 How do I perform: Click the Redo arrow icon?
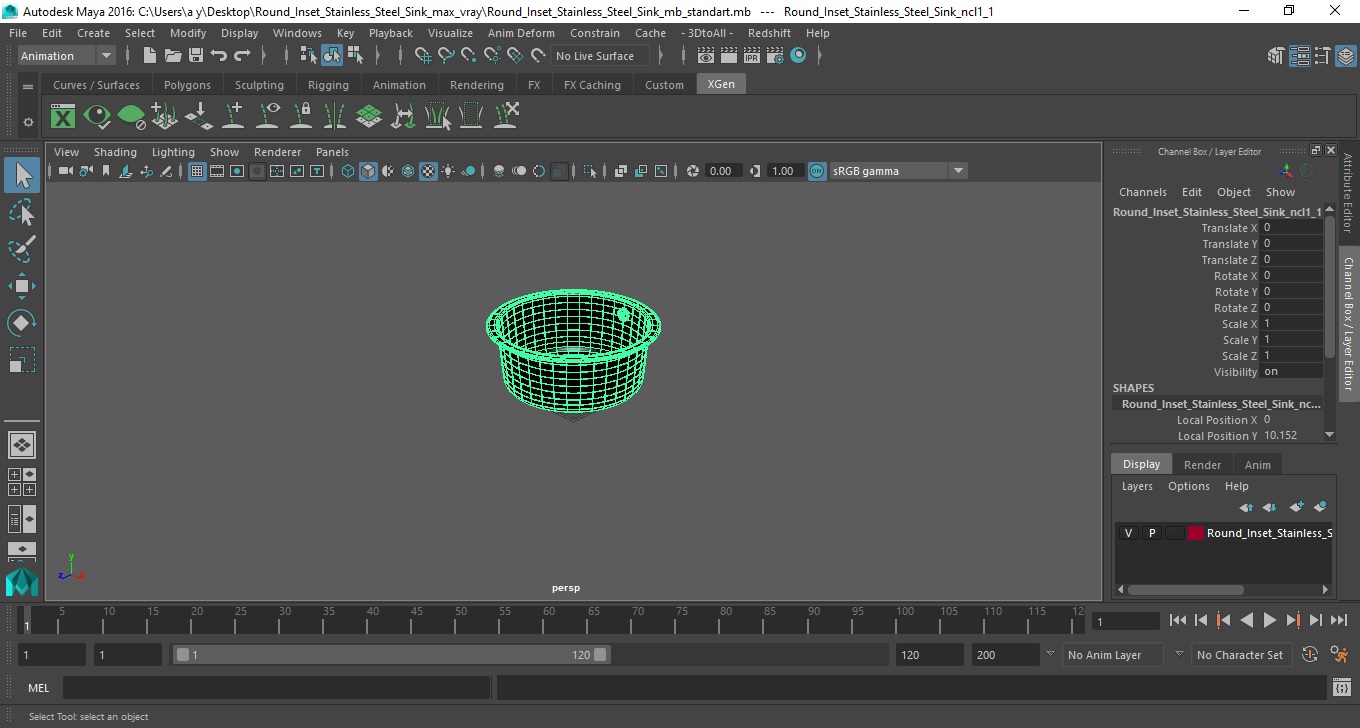242,56
